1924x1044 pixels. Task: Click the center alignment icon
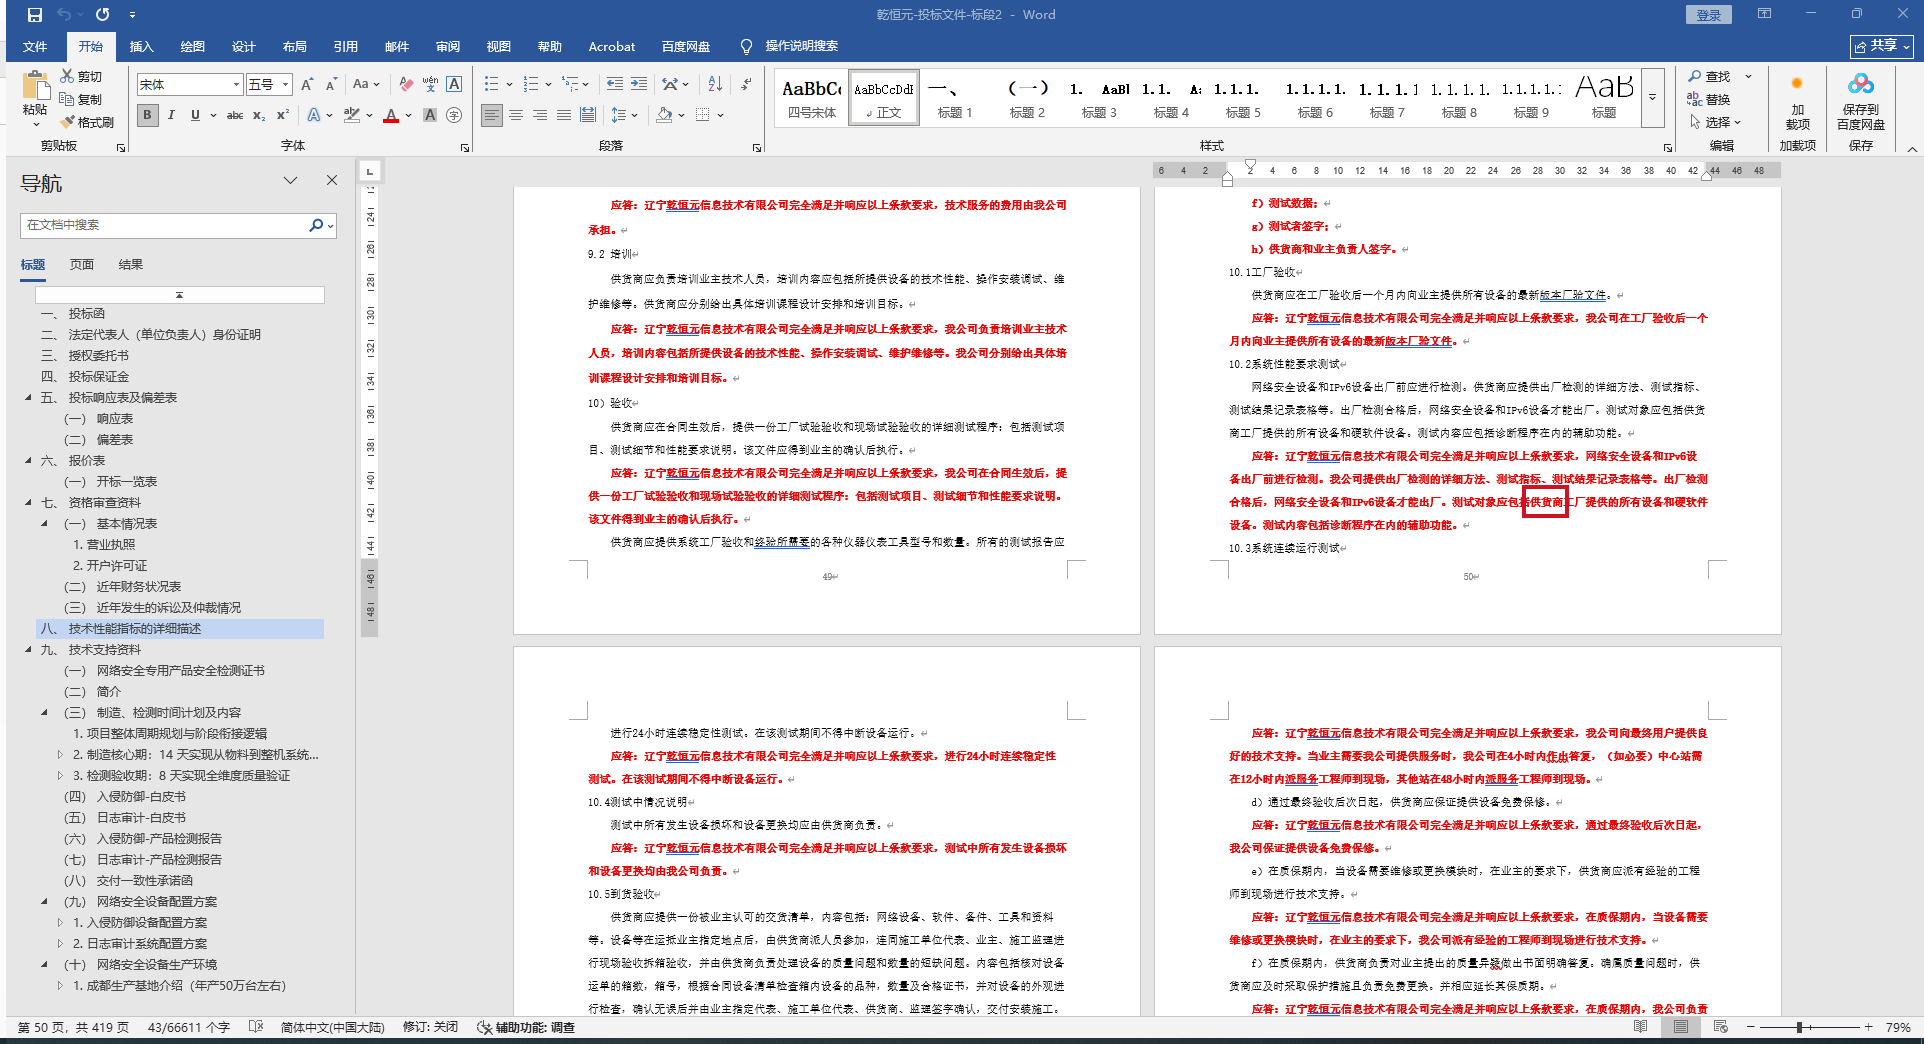[516, 115]
